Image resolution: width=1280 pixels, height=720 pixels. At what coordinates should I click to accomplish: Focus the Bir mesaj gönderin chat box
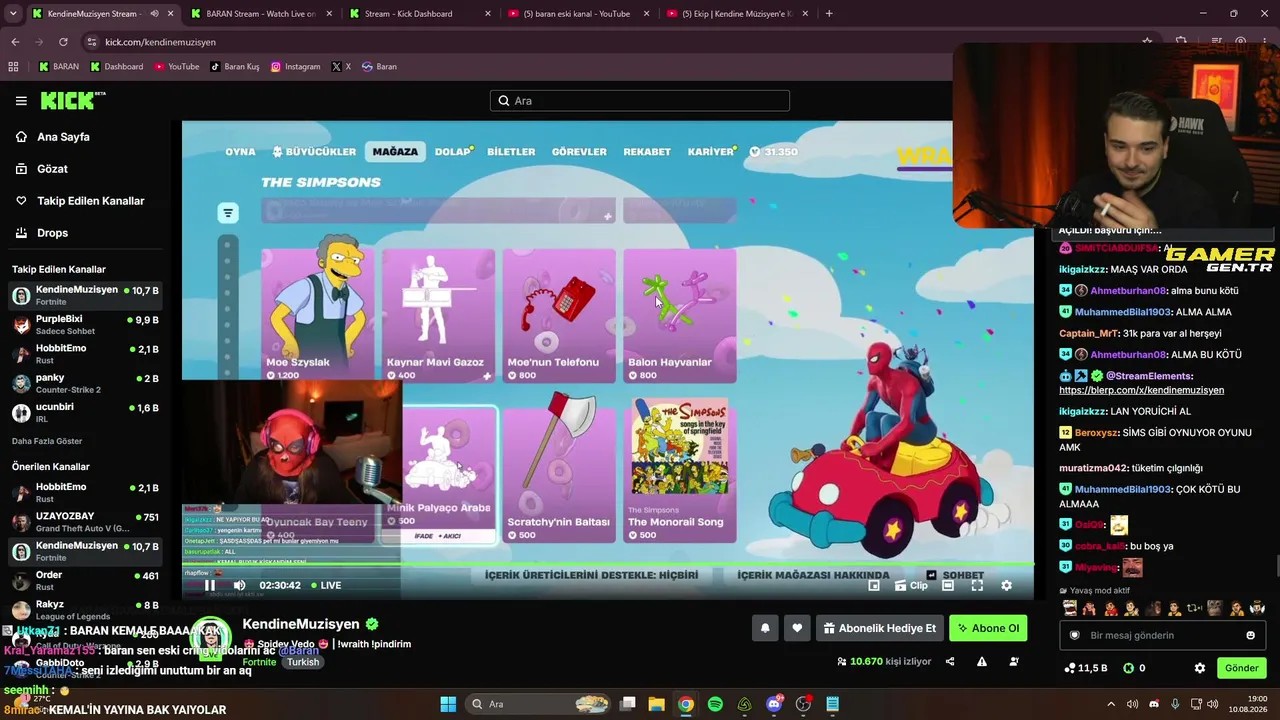(x=1163, y=635)
